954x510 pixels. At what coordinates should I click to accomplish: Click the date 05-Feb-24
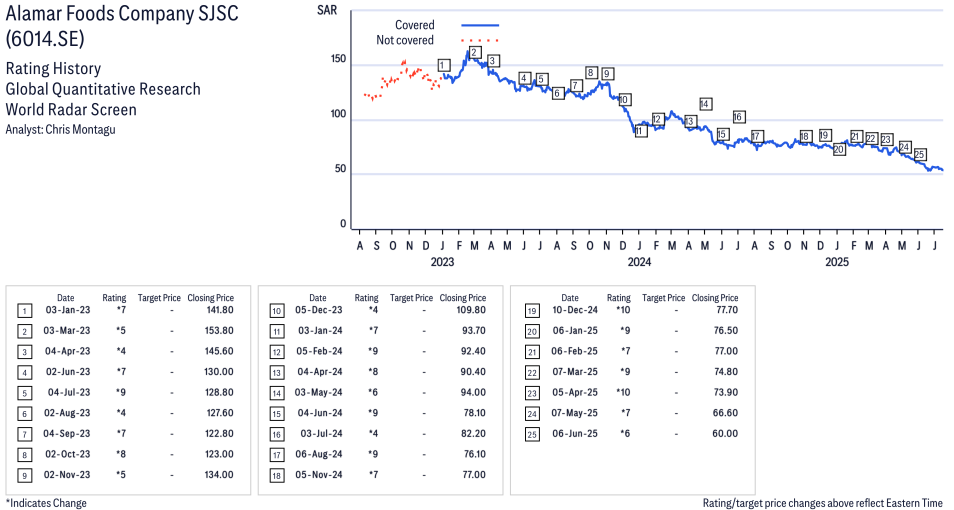click(319, 351)
